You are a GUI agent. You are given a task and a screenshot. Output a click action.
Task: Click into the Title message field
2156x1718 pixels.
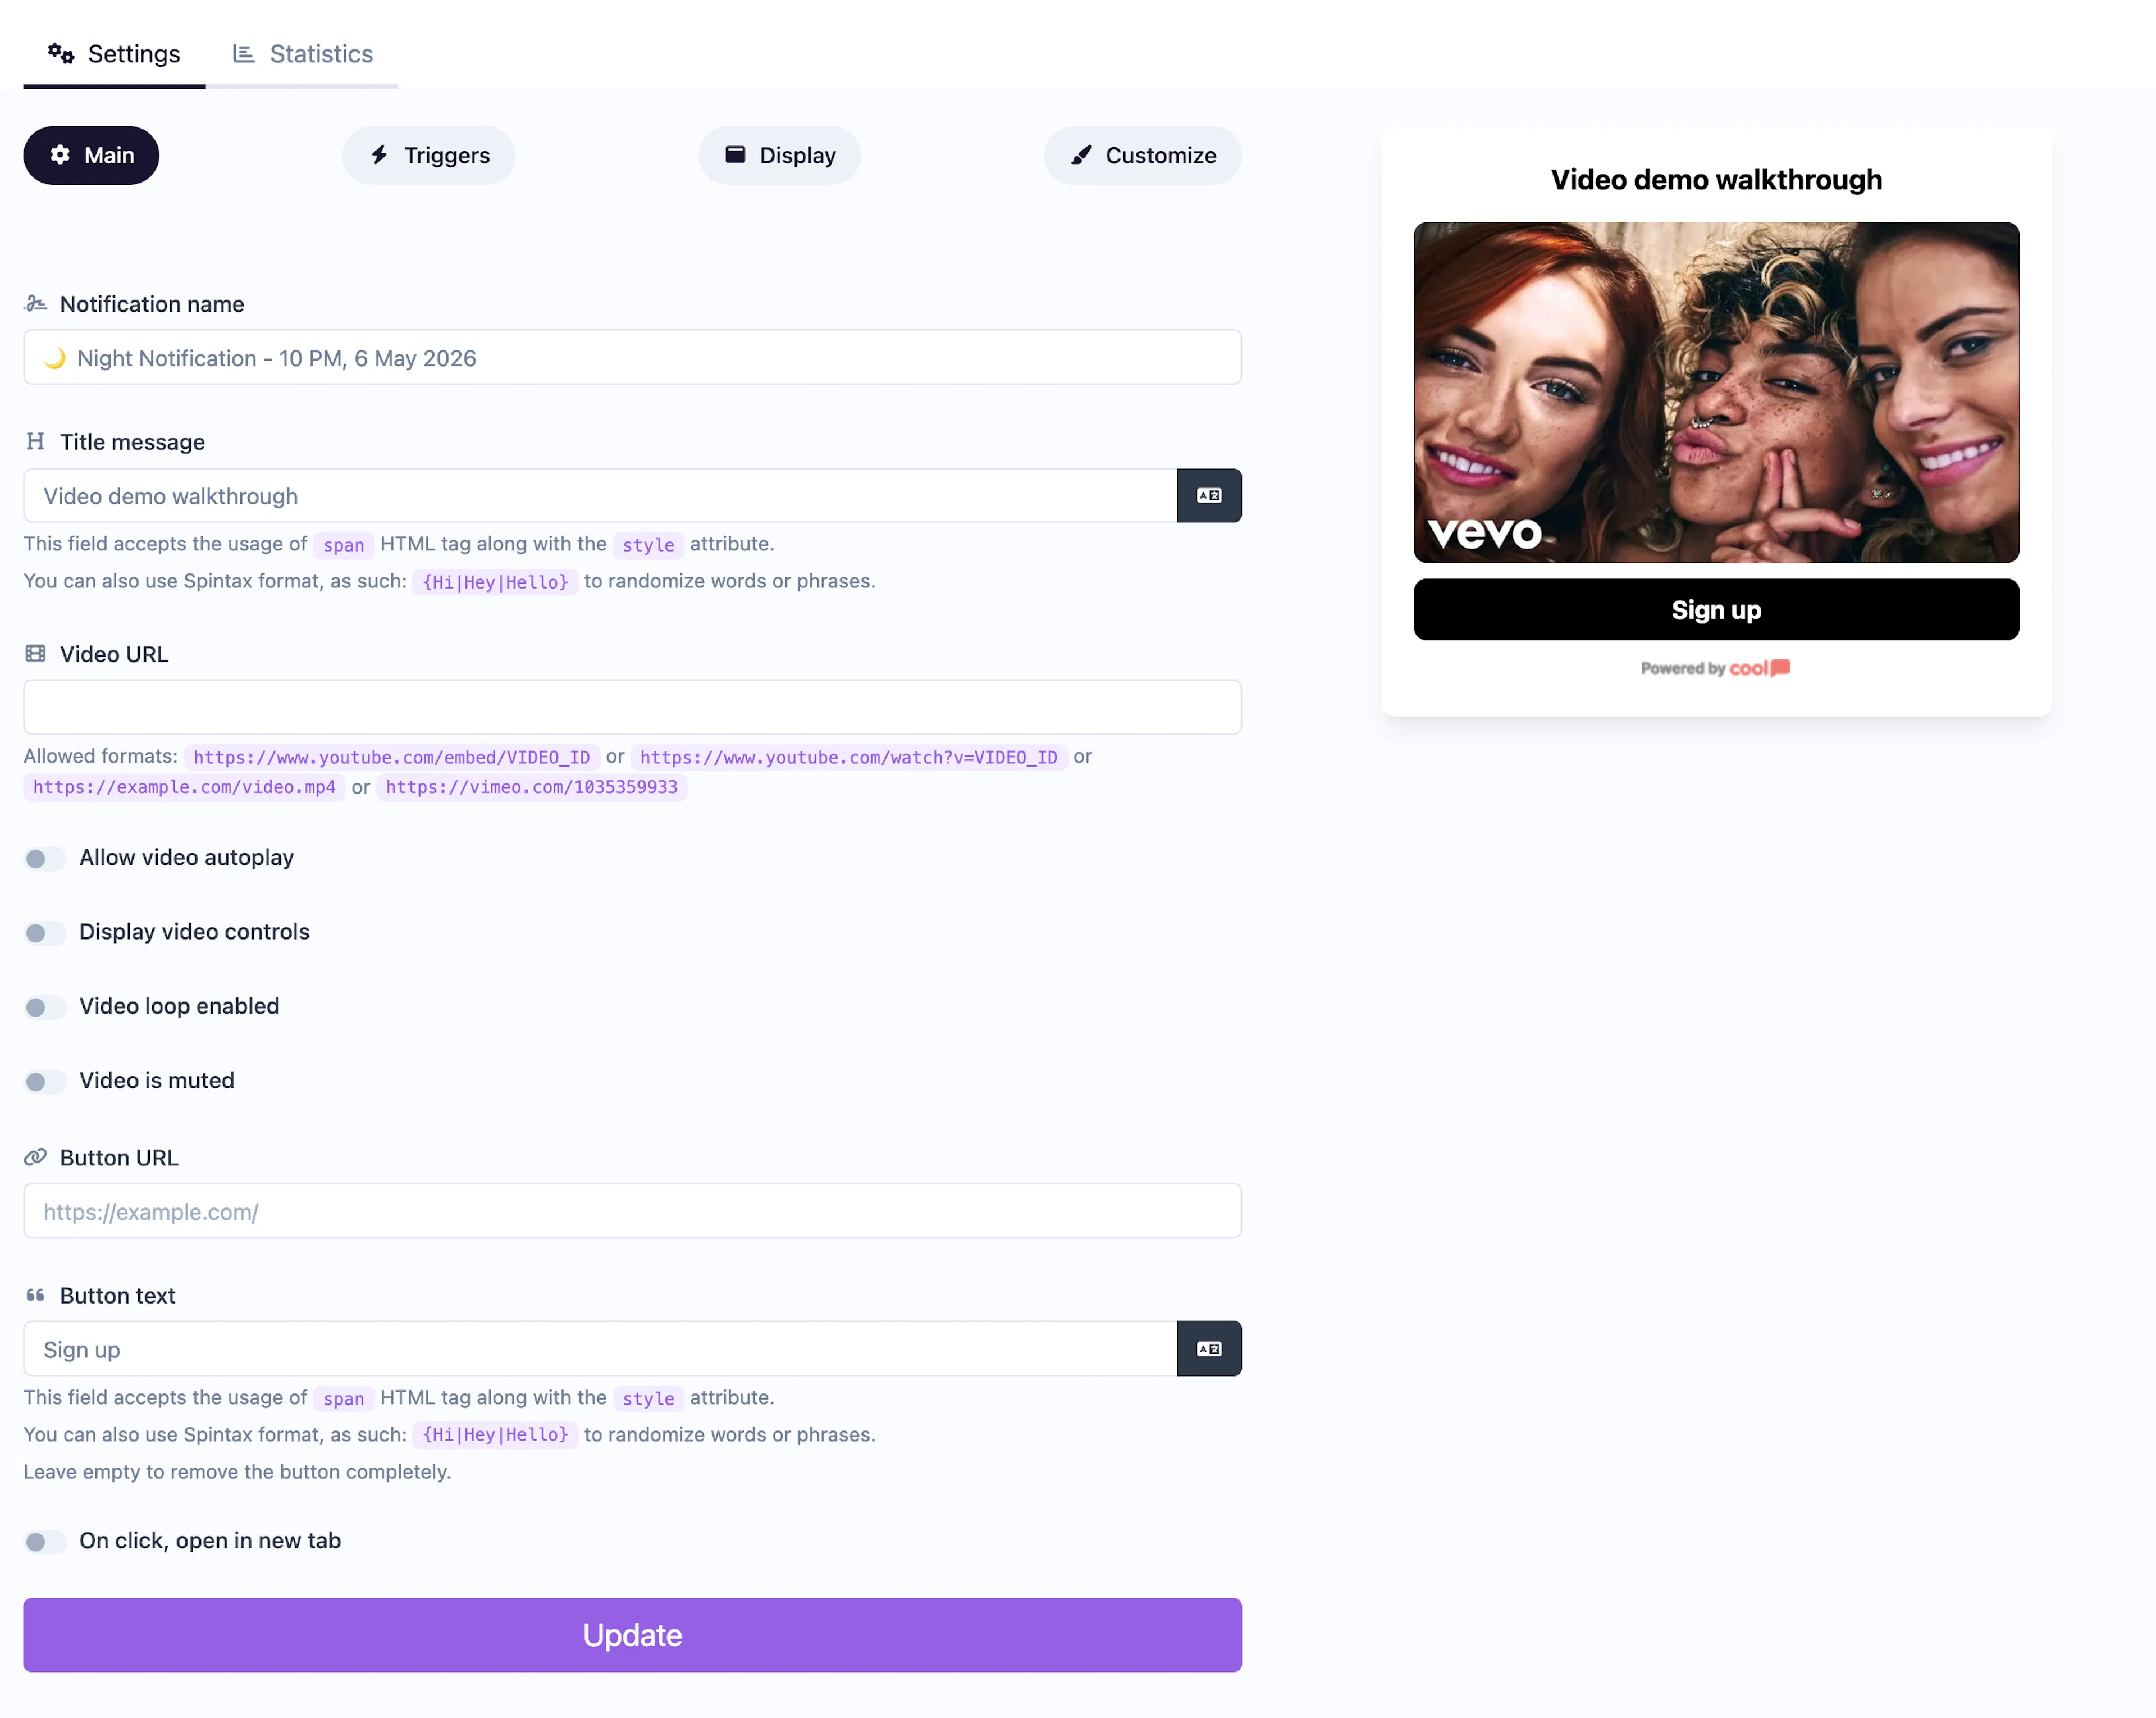(600, 496)
